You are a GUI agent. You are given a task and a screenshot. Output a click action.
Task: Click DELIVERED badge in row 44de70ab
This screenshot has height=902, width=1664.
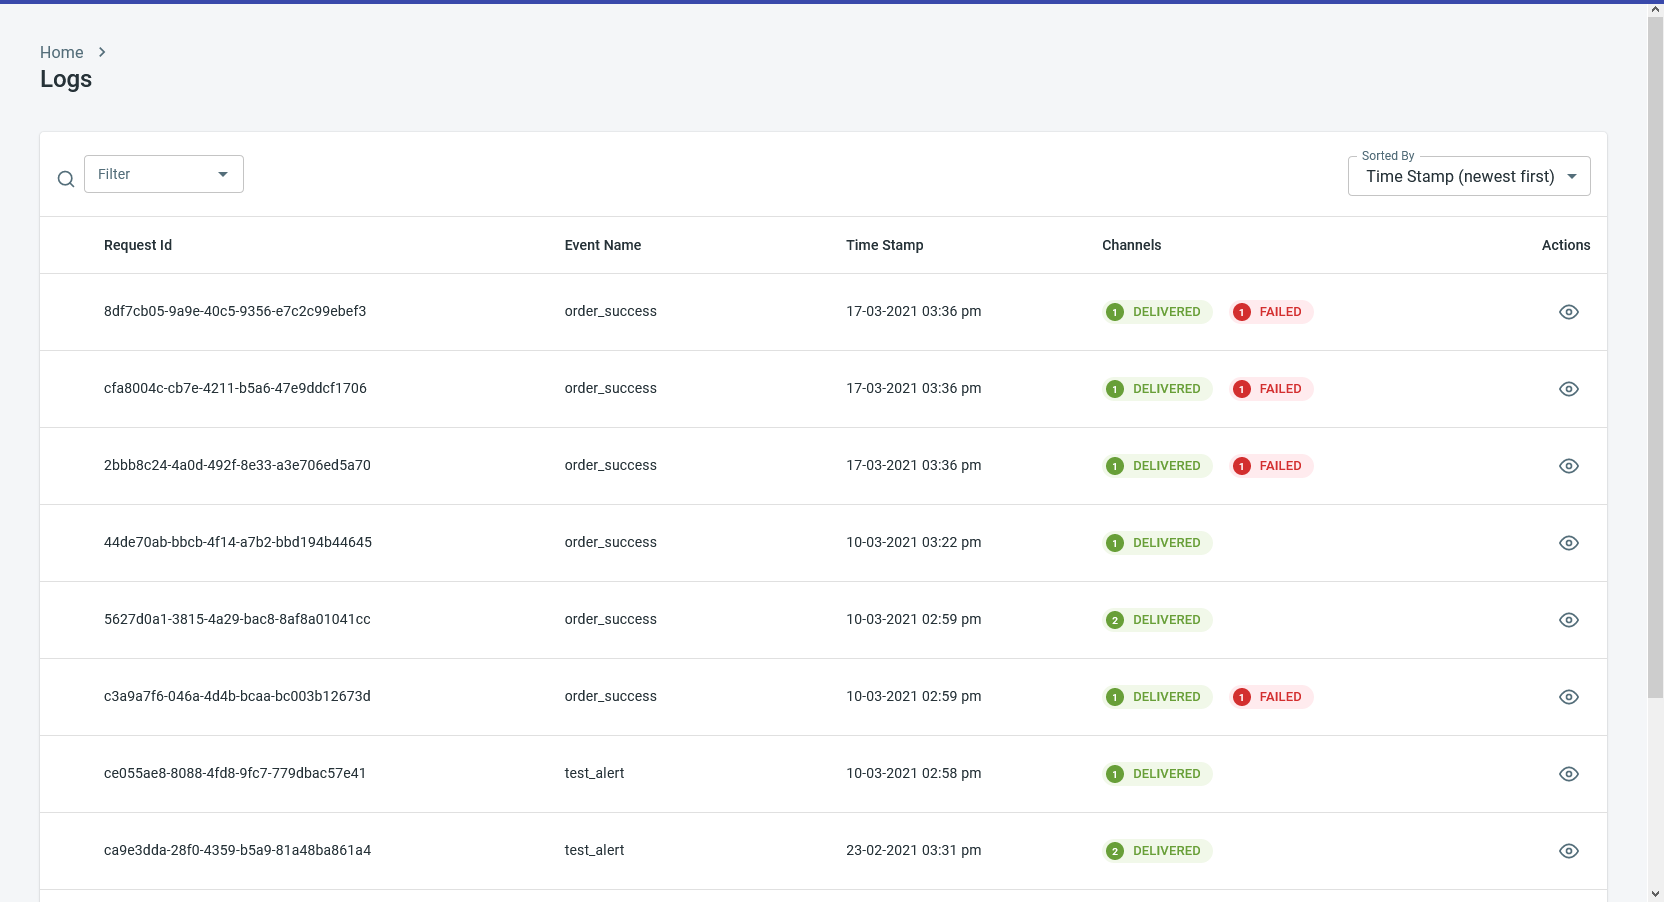pyautogui.click(x=1157, y=543)
